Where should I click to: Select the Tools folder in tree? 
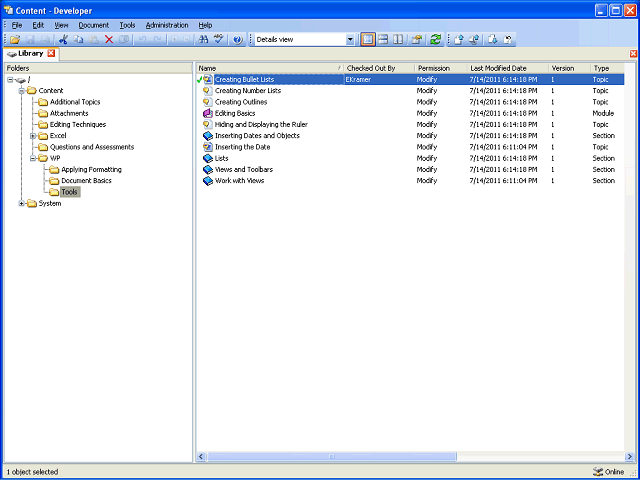70,192
